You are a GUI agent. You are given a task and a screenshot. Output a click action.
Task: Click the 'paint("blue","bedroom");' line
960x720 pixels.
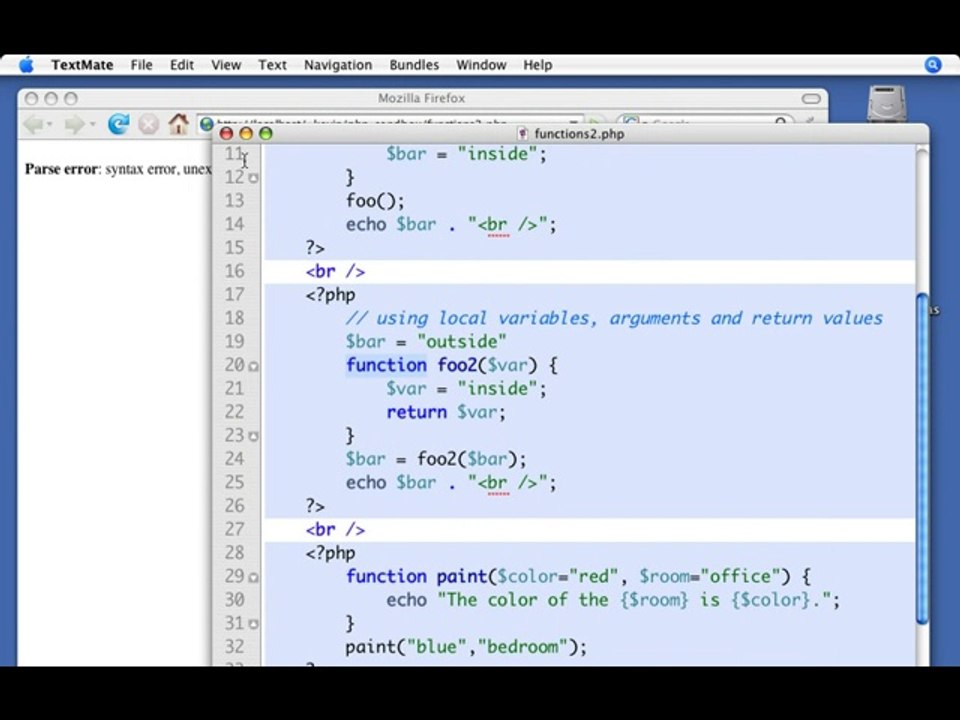point(466,647)
